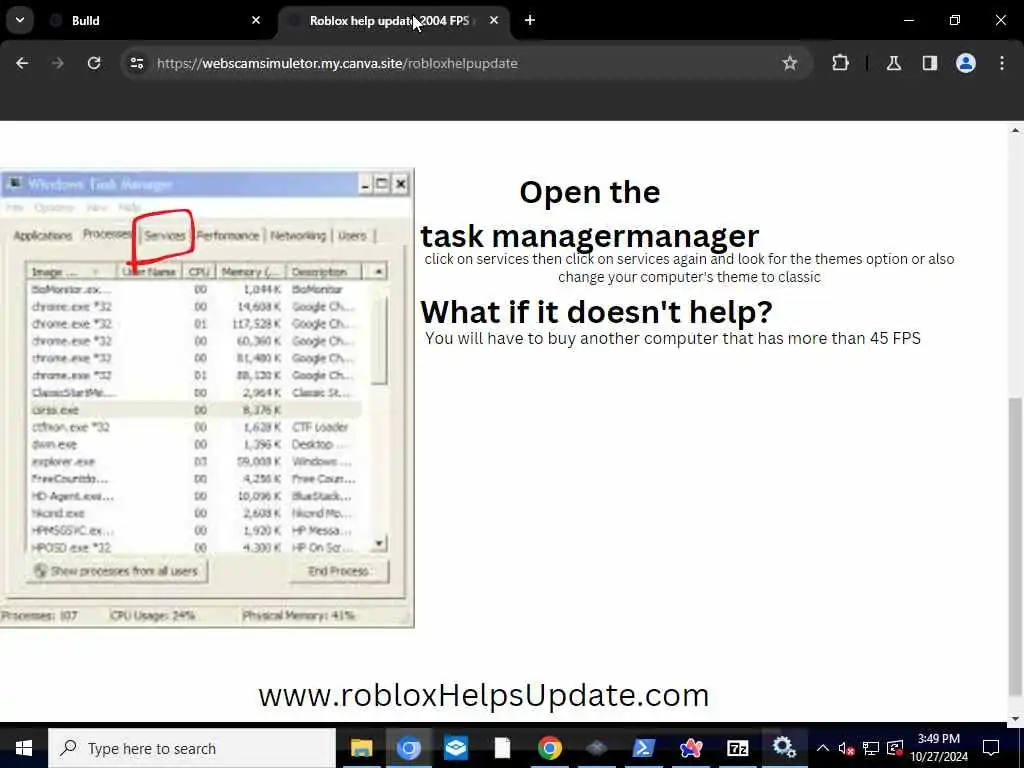Open PowerShell from the taskbar
1024x768 pixels.
[644, 748]
